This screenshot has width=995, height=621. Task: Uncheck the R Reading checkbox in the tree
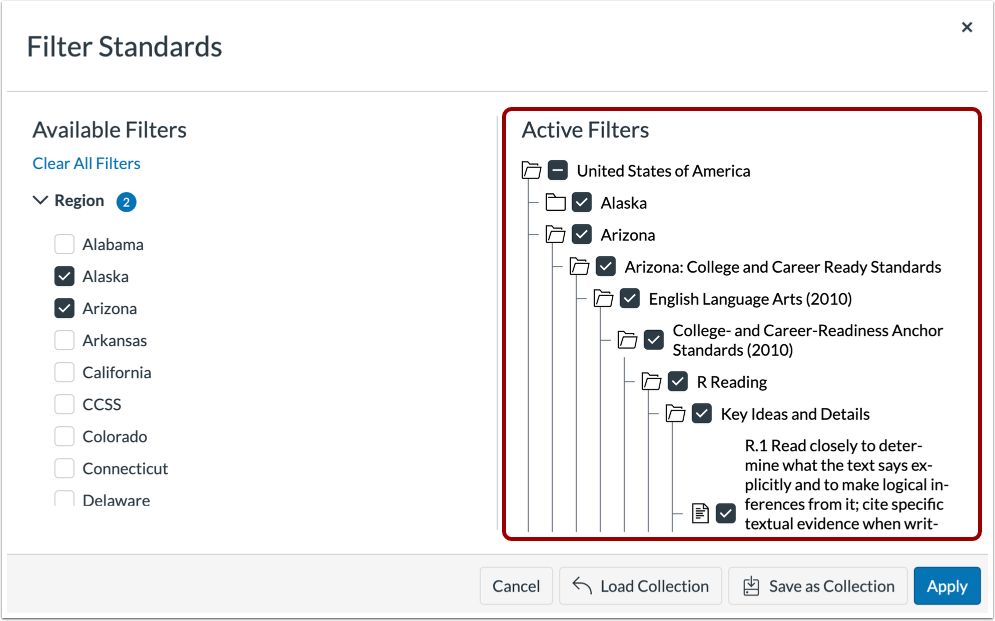coord(678,381)
